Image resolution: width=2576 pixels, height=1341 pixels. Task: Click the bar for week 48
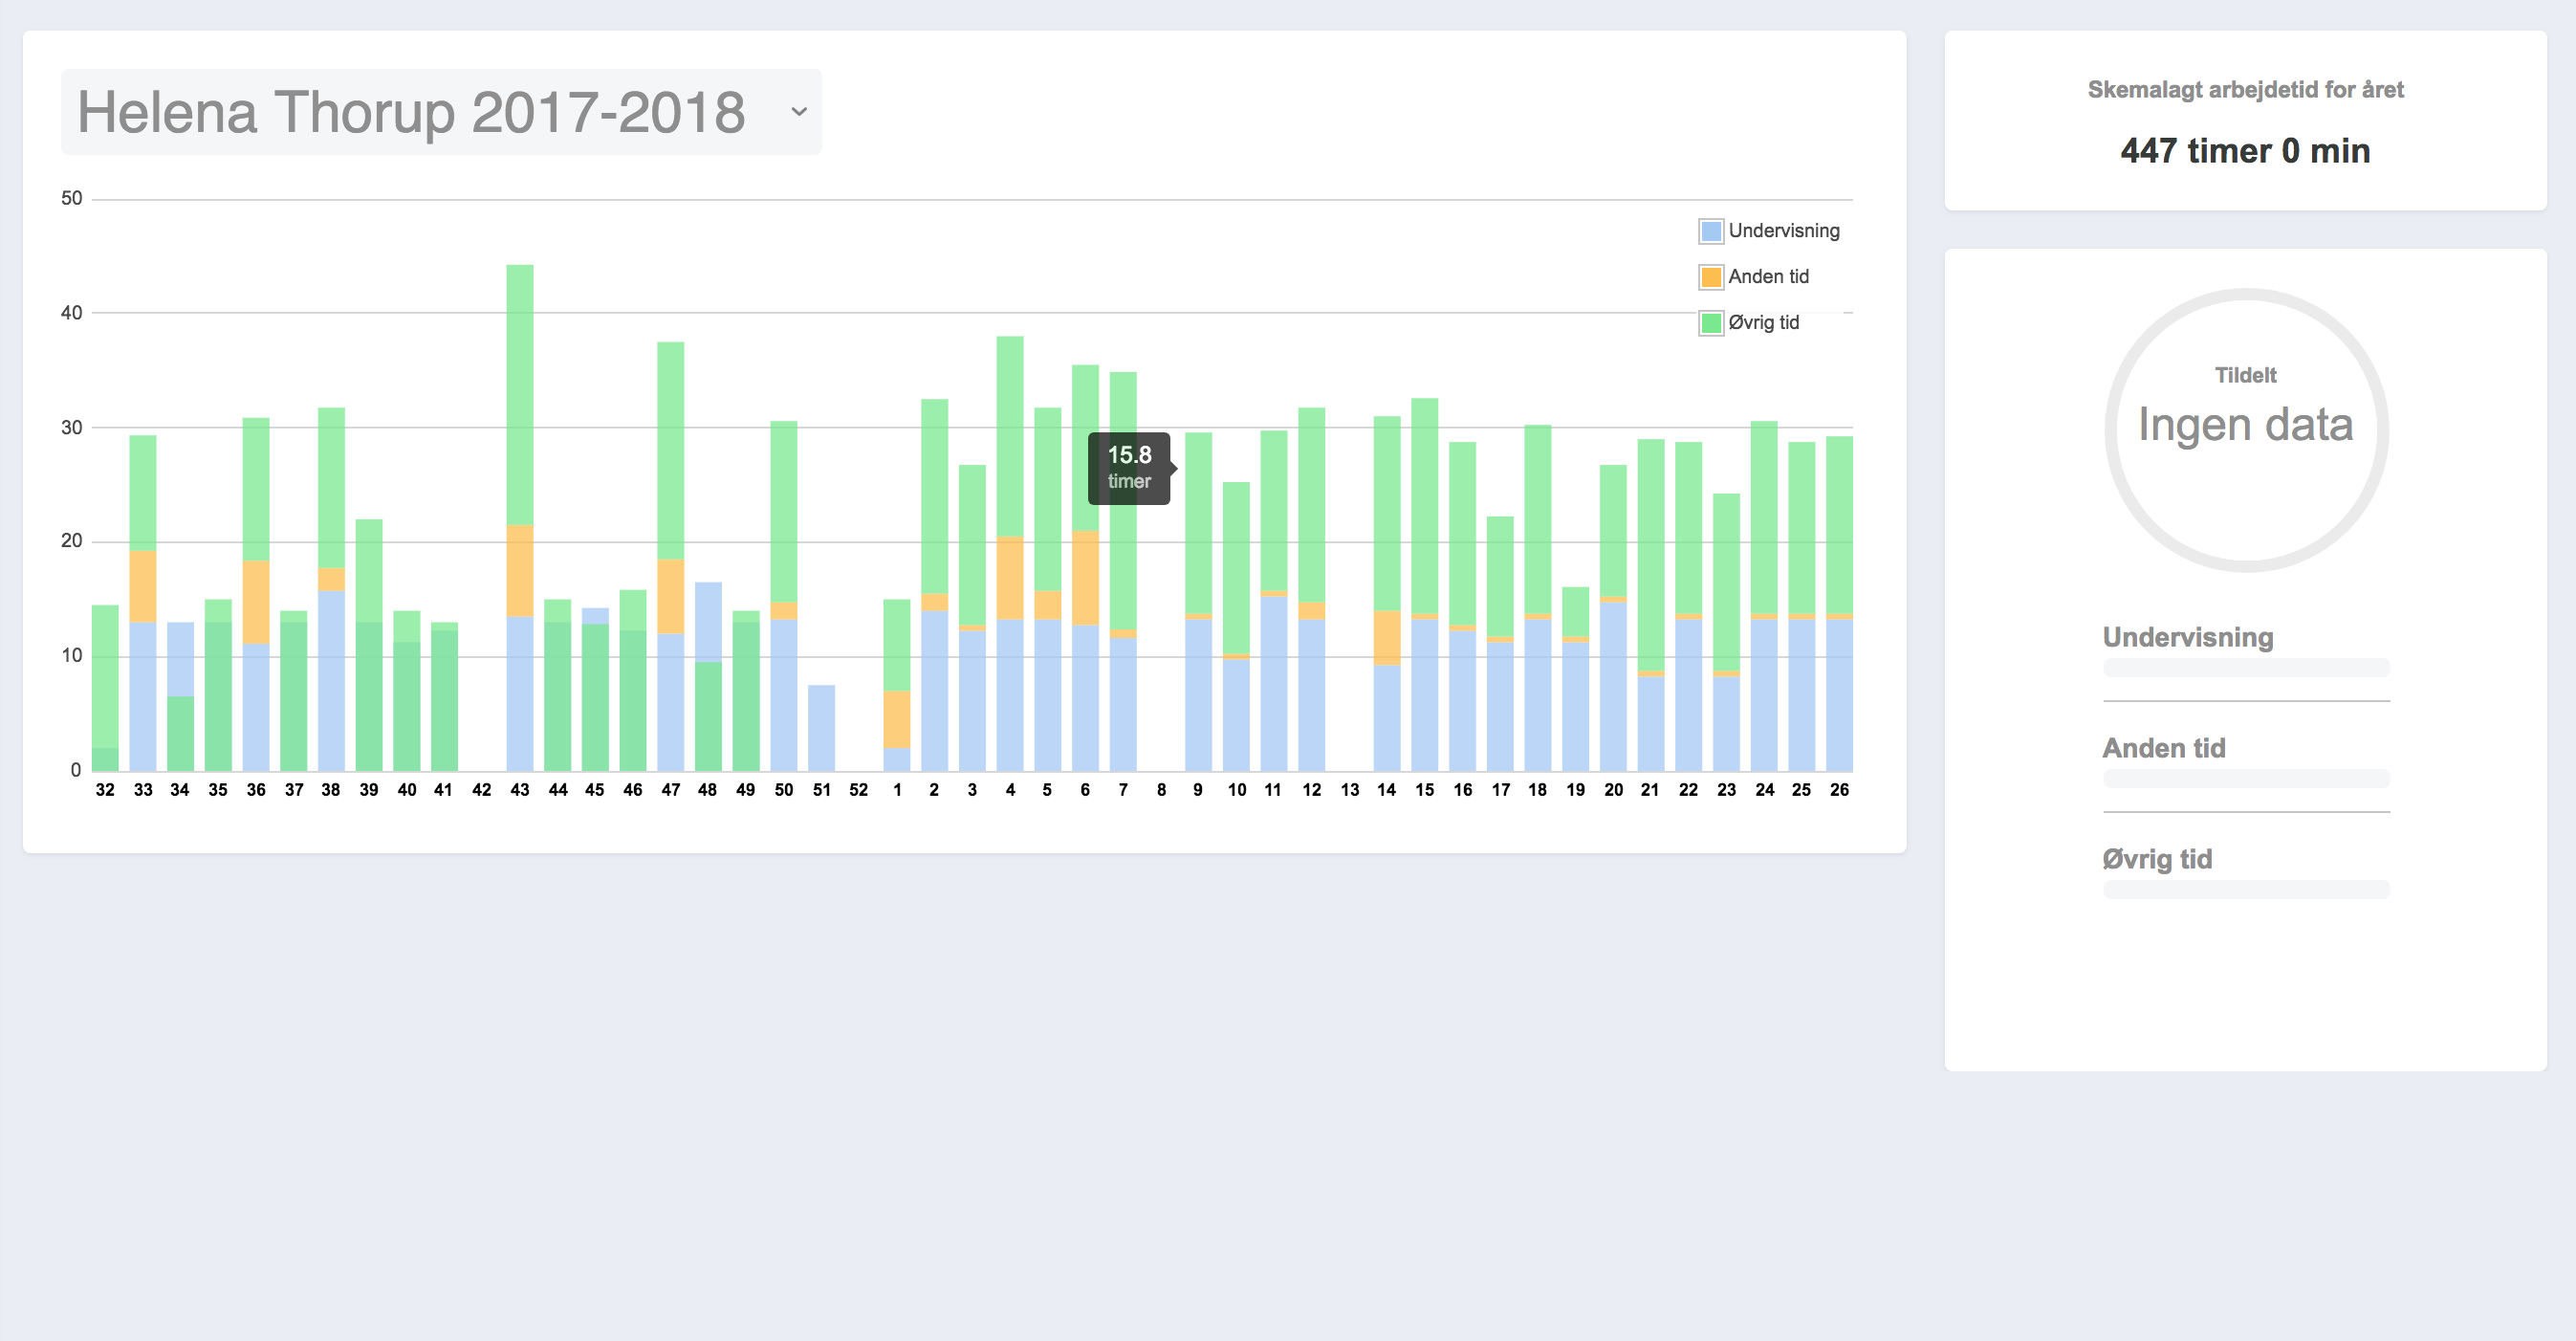click(708, 676)
